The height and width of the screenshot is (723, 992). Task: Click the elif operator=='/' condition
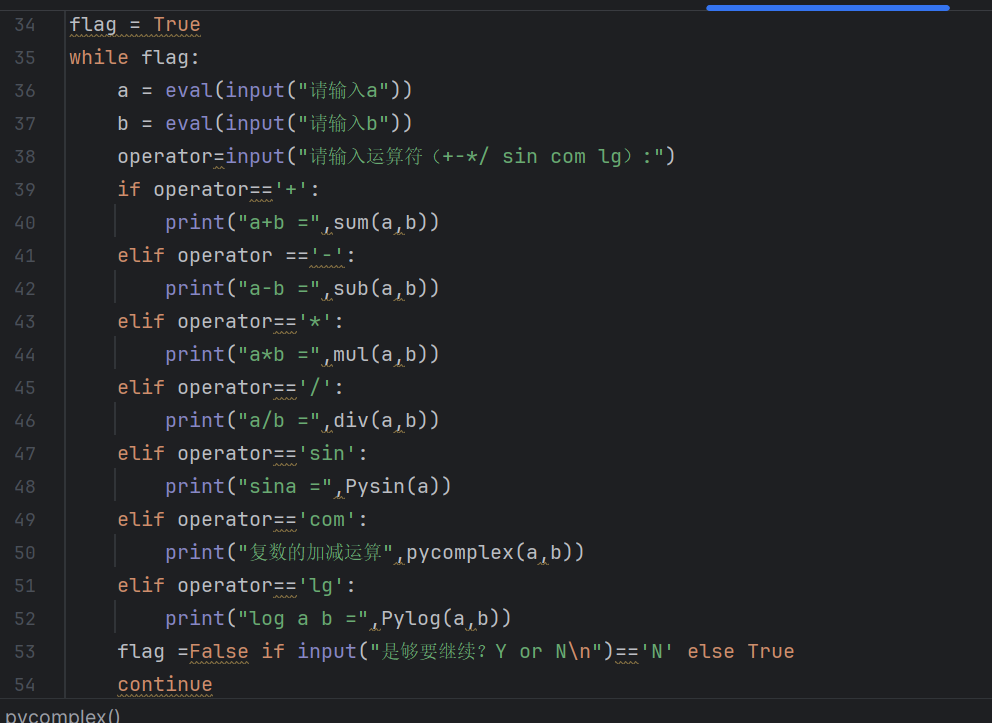pos(230,387)
